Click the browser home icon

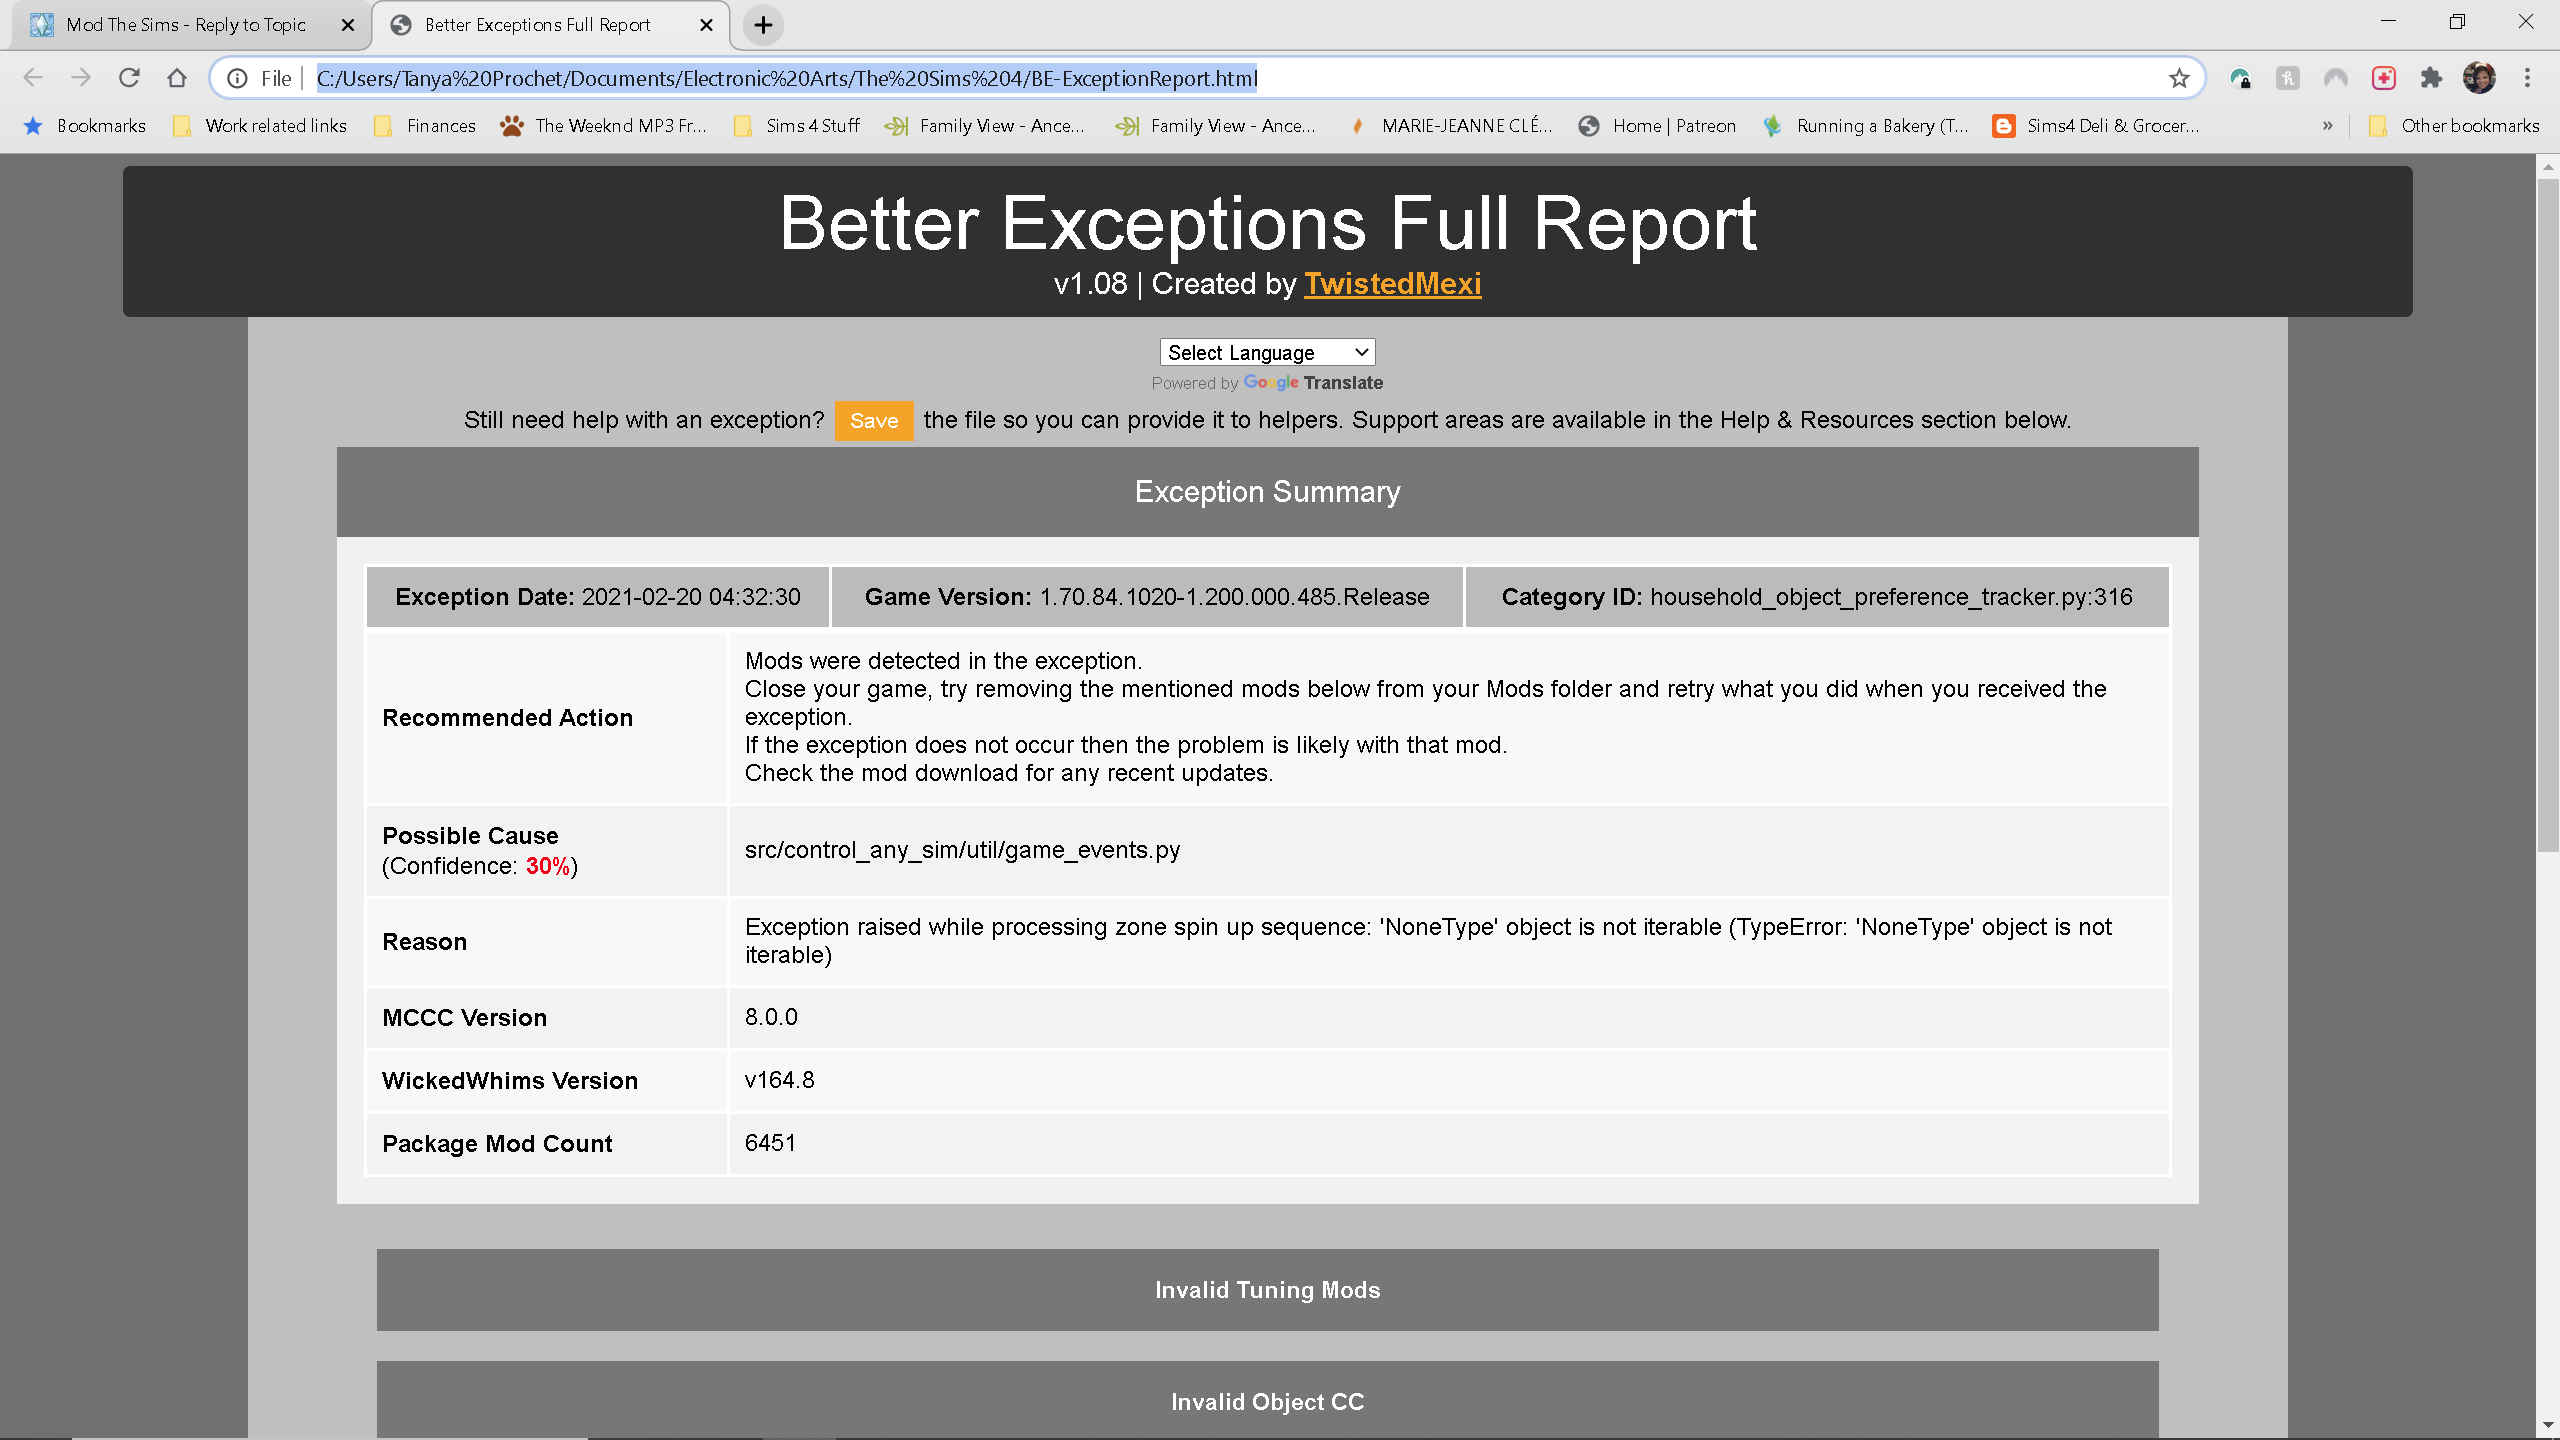(177, 78)
